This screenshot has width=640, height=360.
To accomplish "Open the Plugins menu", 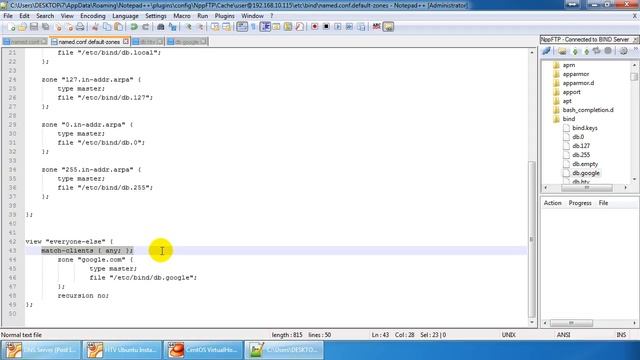I will click(224, 16).
